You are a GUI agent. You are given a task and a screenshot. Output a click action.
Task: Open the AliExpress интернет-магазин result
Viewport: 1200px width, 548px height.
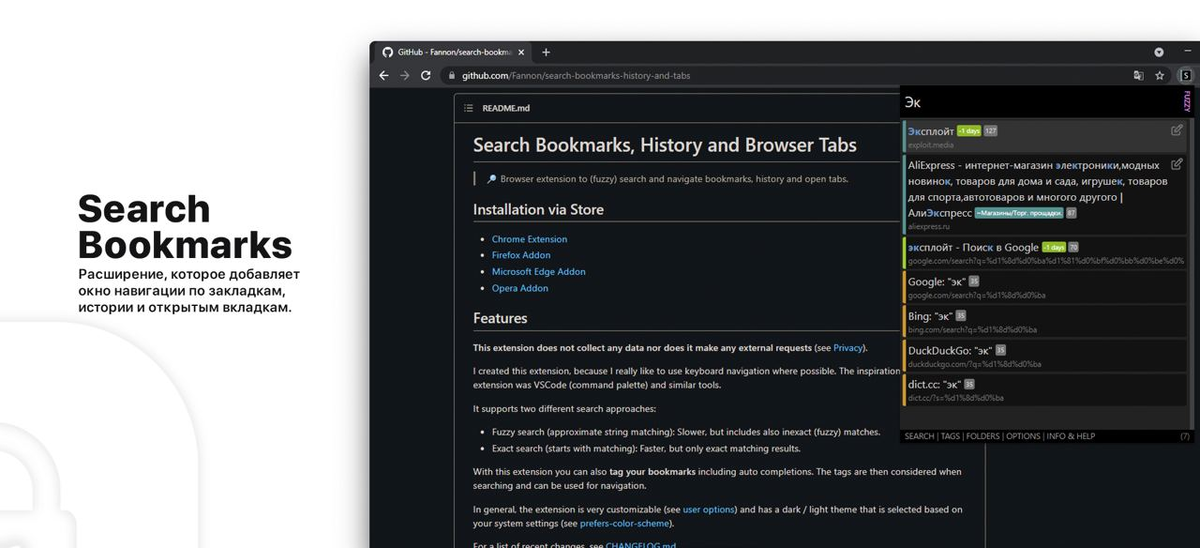[1044, 194]
